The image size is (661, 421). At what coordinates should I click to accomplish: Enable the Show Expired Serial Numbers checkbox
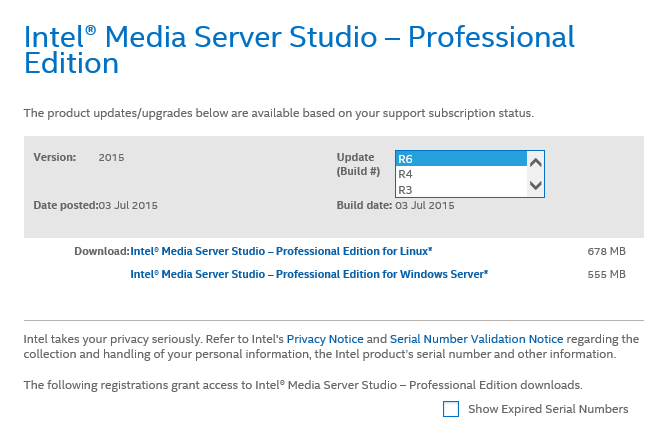pos(451,409)
